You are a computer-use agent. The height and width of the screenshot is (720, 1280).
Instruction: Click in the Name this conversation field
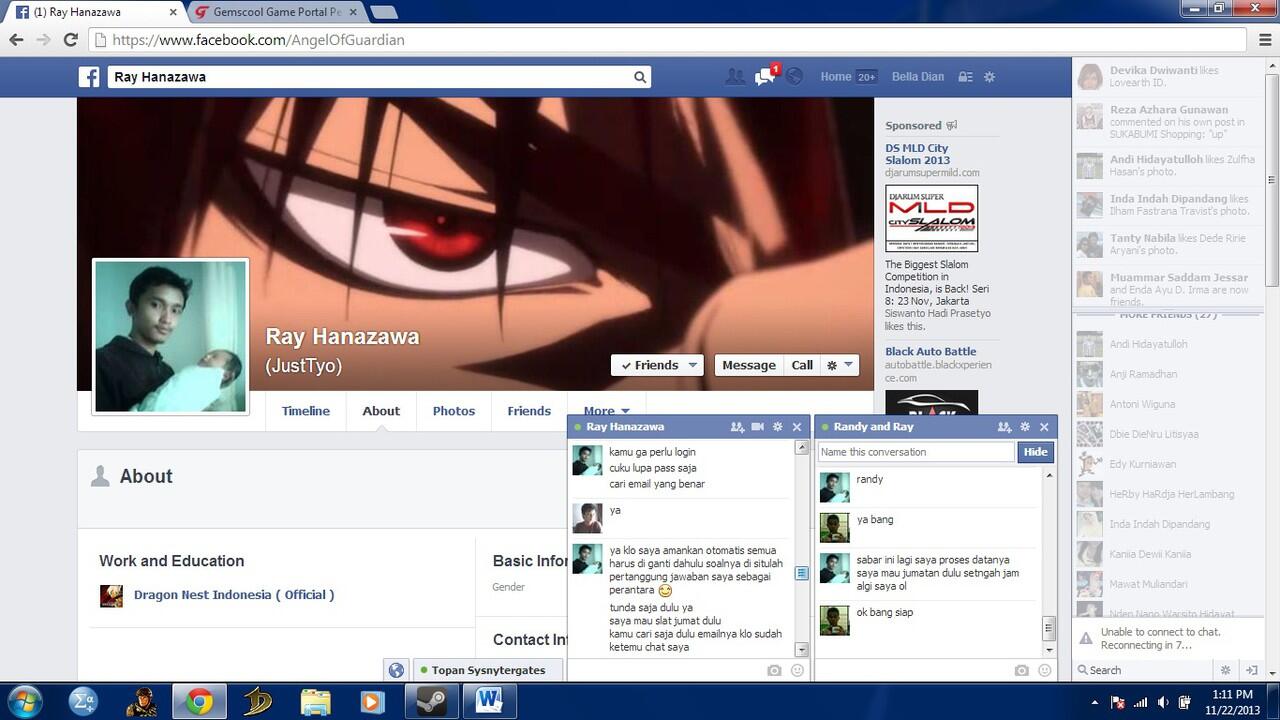click(916, 452)
